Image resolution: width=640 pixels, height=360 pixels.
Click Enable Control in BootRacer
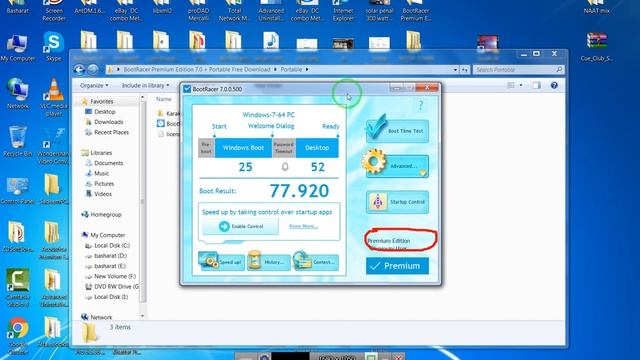(x=241, y=226)
